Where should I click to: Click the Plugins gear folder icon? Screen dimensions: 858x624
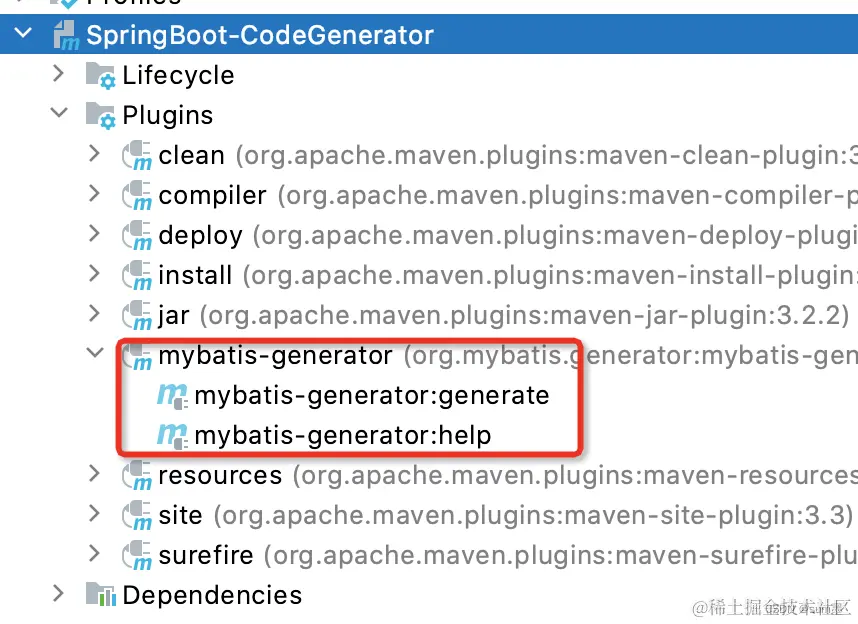[100, 114]
